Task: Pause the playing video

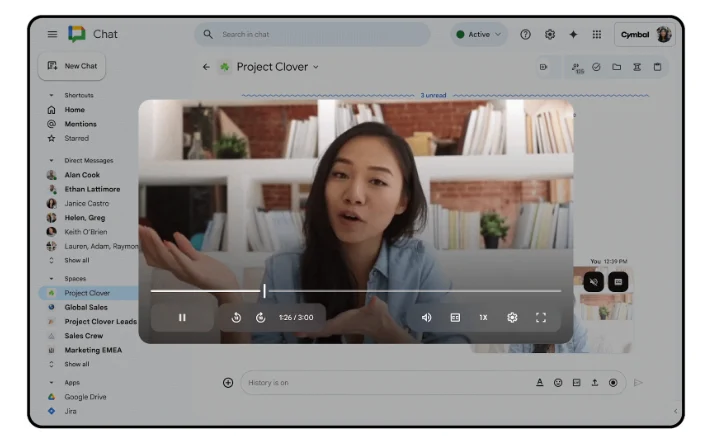Action: pyautogui.click(x=182, y=318)
